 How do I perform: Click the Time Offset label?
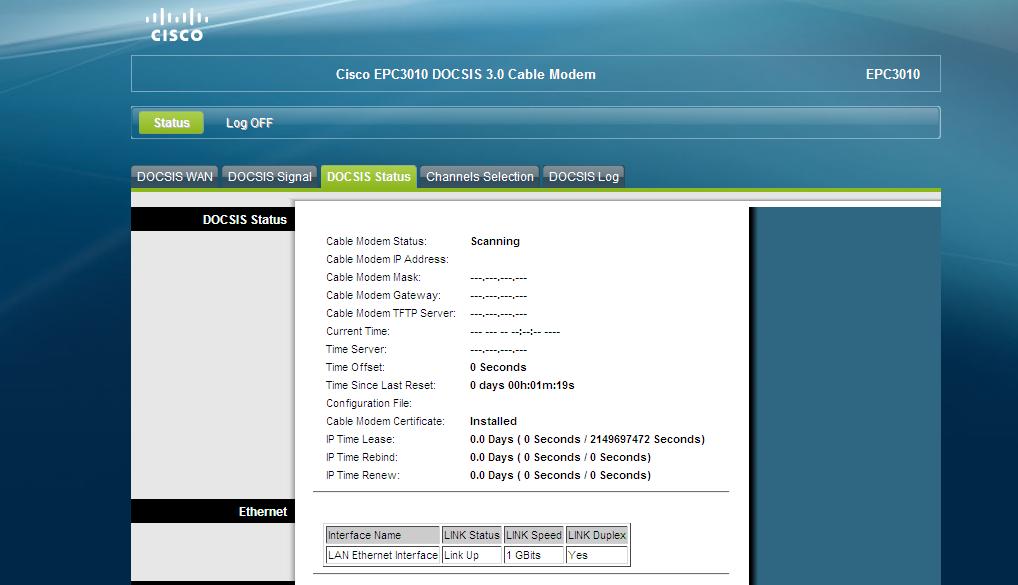(355, 367)
